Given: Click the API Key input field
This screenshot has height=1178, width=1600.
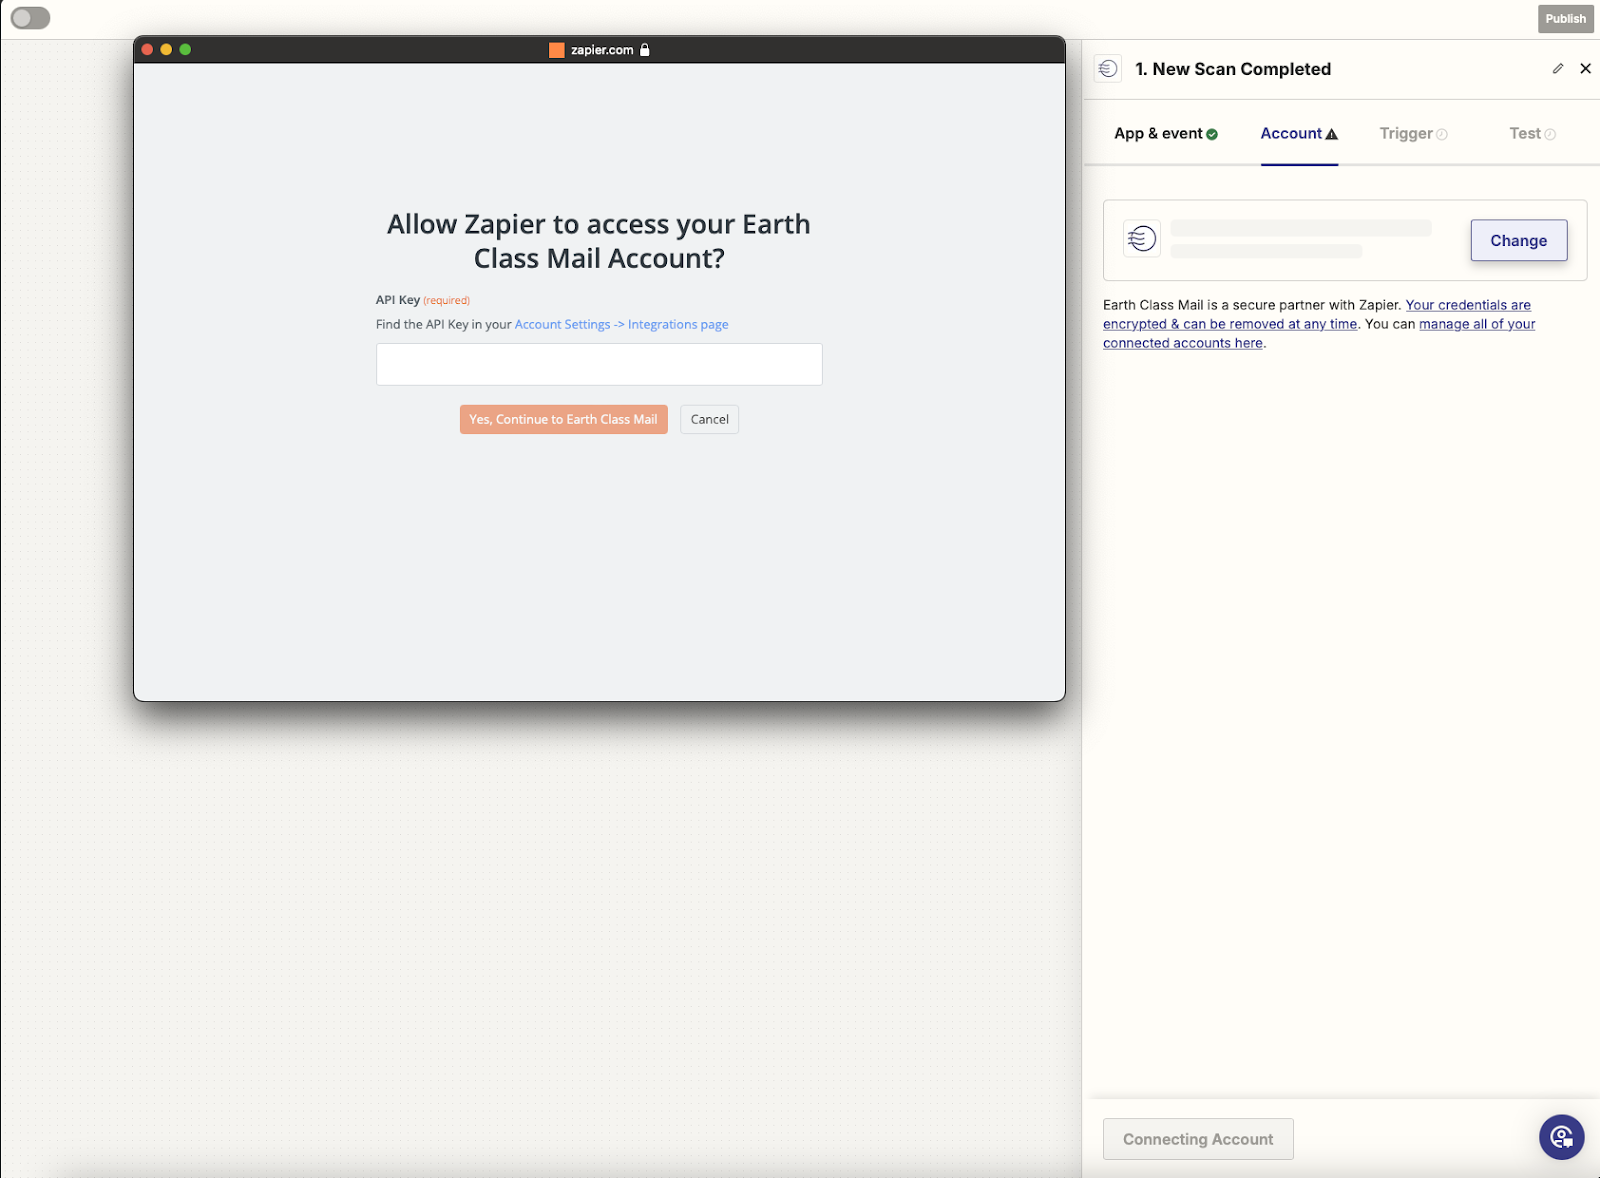Looking at the screenshot, I should point(599,364).
